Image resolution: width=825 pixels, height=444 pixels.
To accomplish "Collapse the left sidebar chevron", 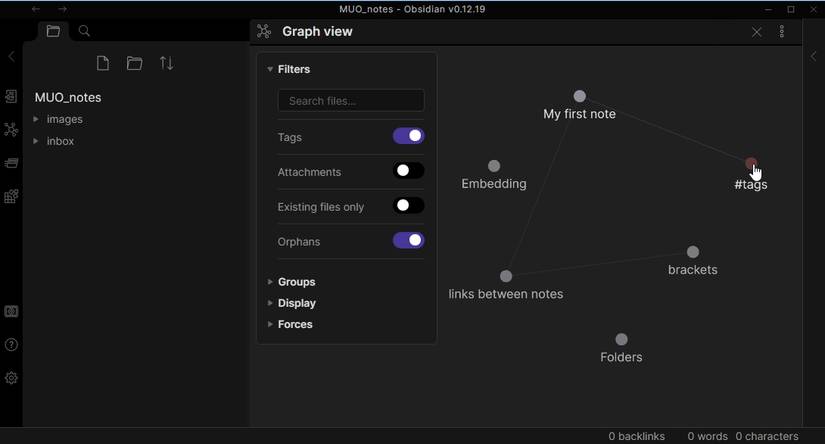I will click(12, 56).
